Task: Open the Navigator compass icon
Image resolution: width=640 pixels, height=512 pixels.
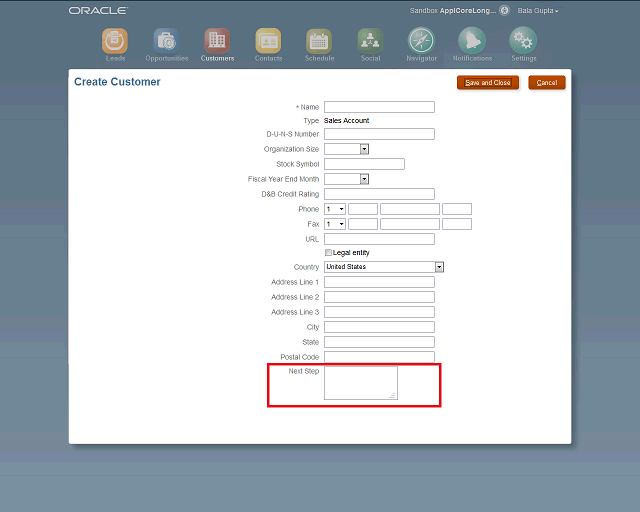Action: coord(421,40)
